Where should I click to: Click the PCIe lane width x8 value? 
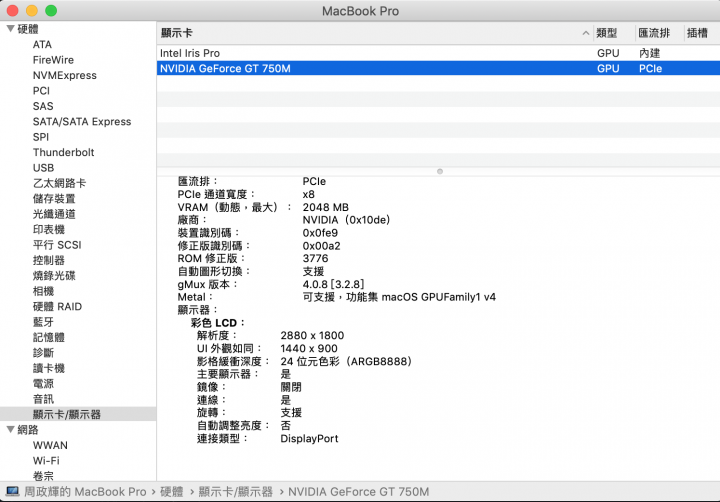tap(309, 194)
